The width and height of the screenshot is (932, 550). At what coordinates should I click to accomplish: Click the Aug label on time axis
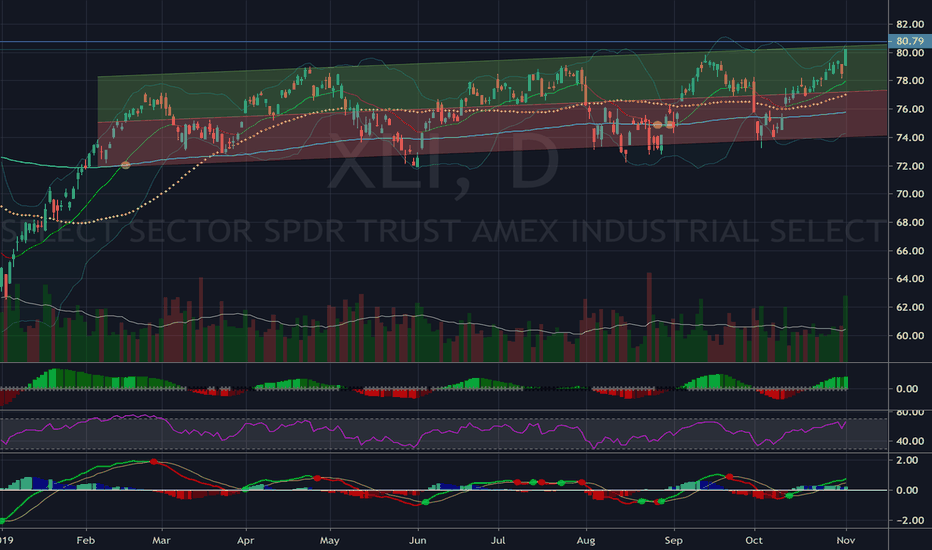pyautogui.click(x=586, y=540)
